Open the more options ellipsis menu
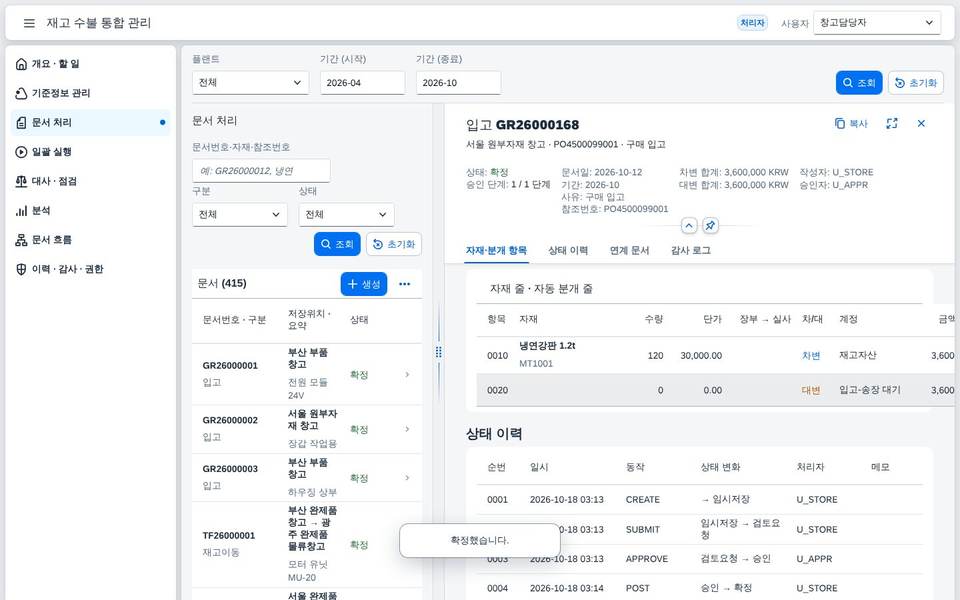 point(405,284)
